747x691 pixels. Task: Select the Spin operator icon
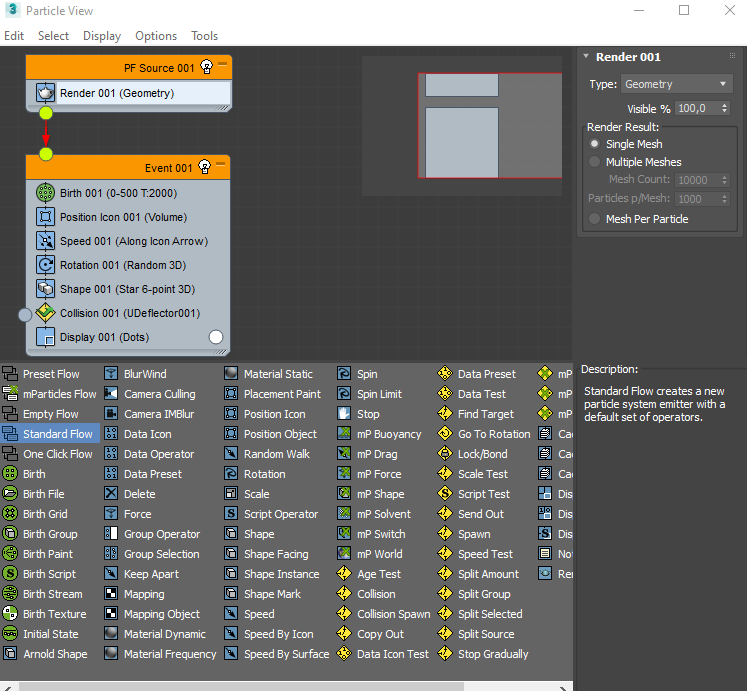(344, 374)
